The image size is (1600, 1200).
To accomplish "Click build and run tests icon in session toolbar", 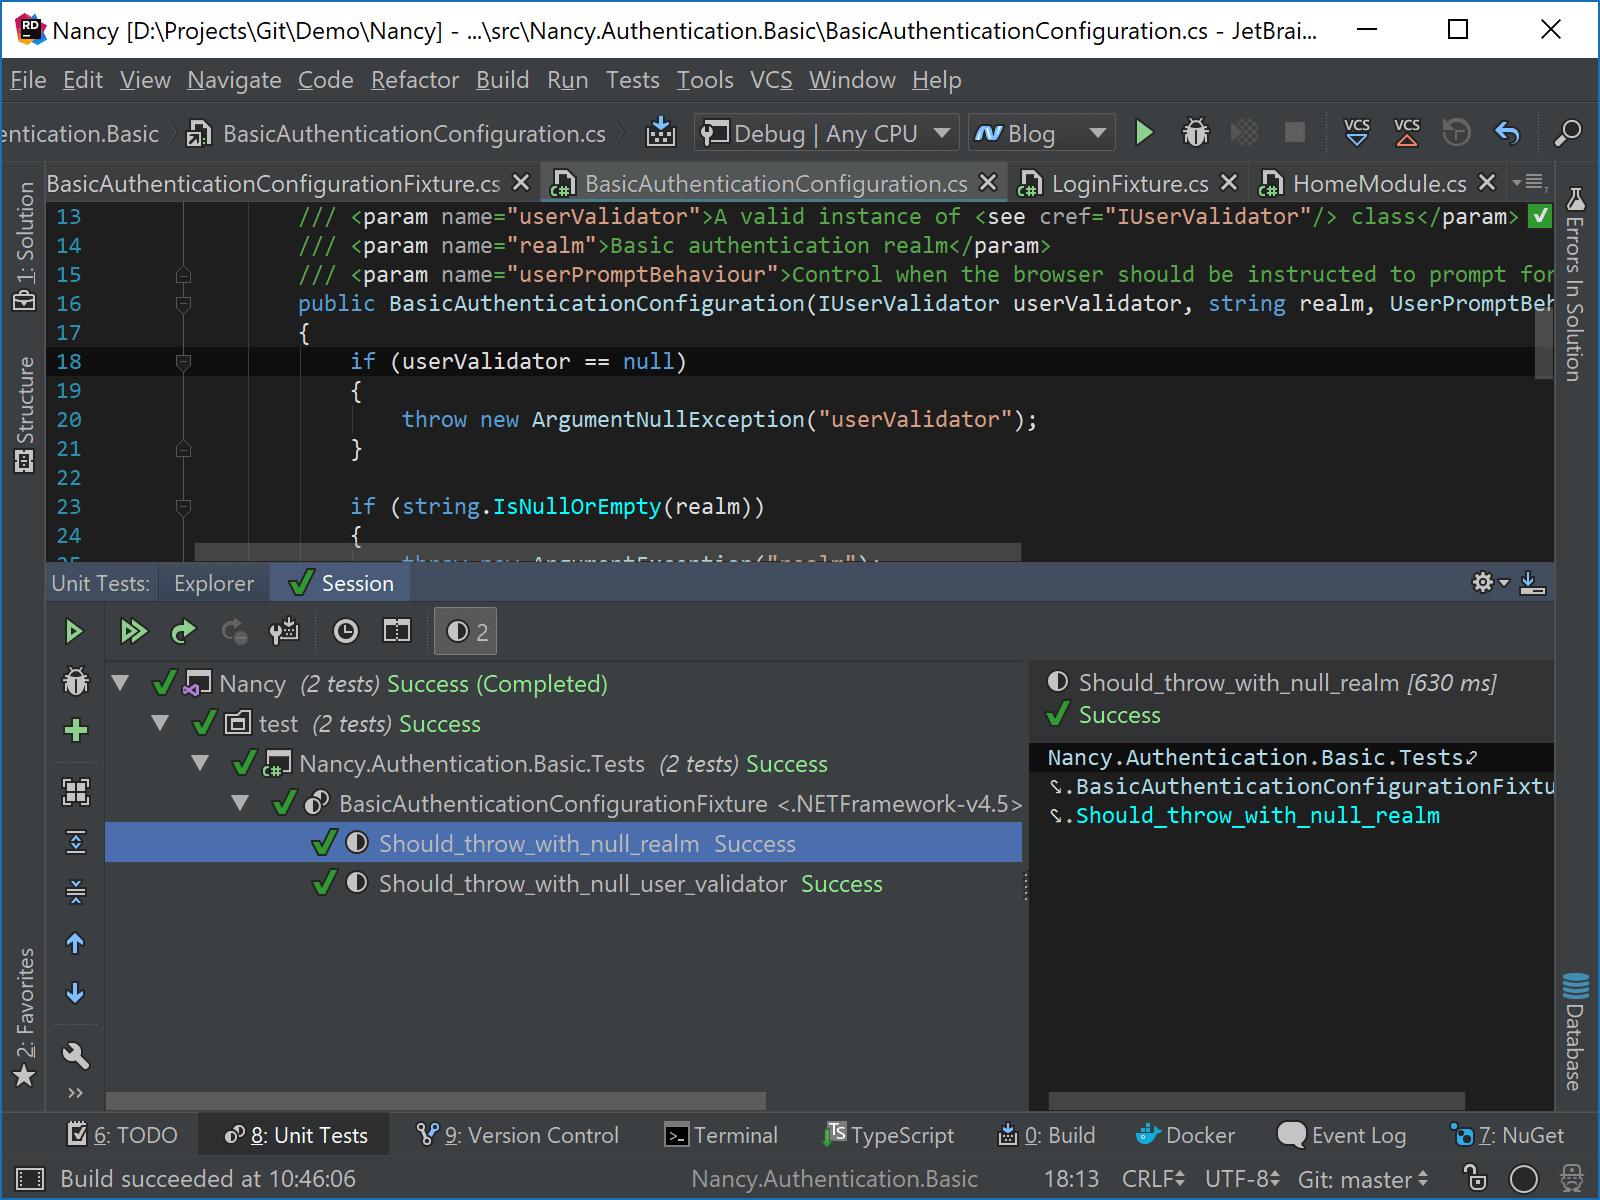I will 284,631.
